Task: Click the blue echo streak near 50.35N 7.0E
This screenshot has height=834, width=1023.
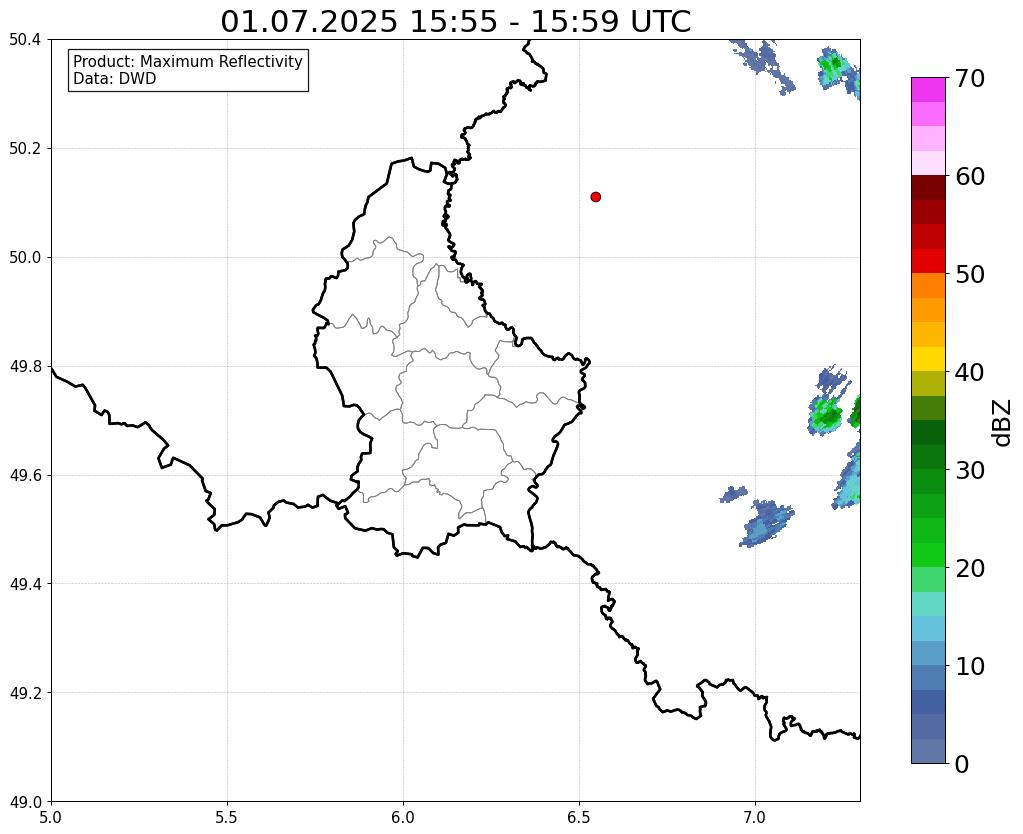Action: [763, 65]
